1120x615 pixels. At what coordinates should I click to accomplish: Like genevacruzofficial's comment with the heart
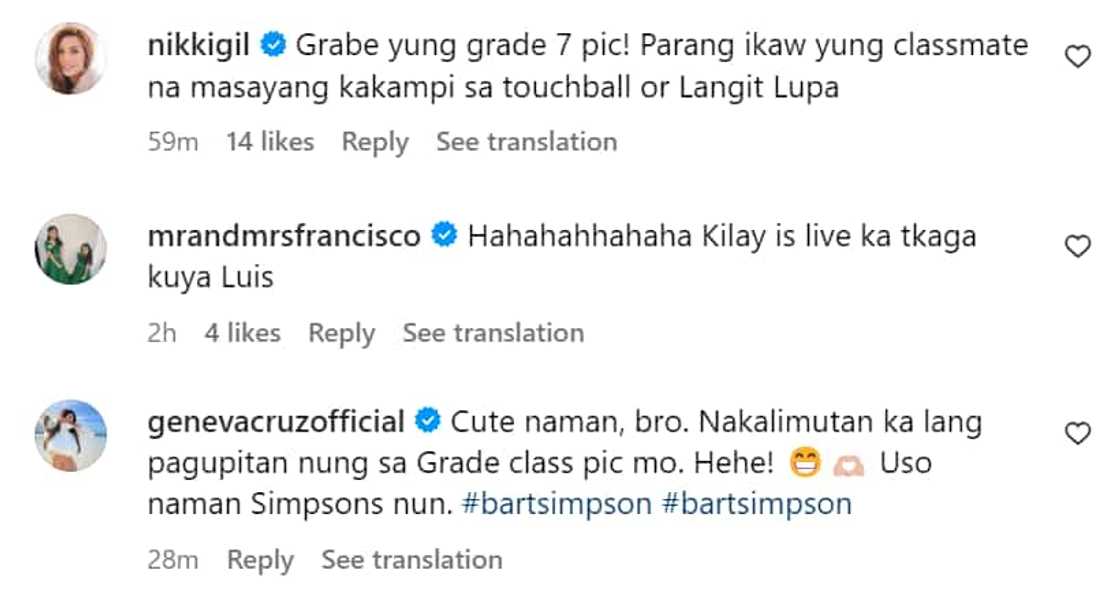1077,433
